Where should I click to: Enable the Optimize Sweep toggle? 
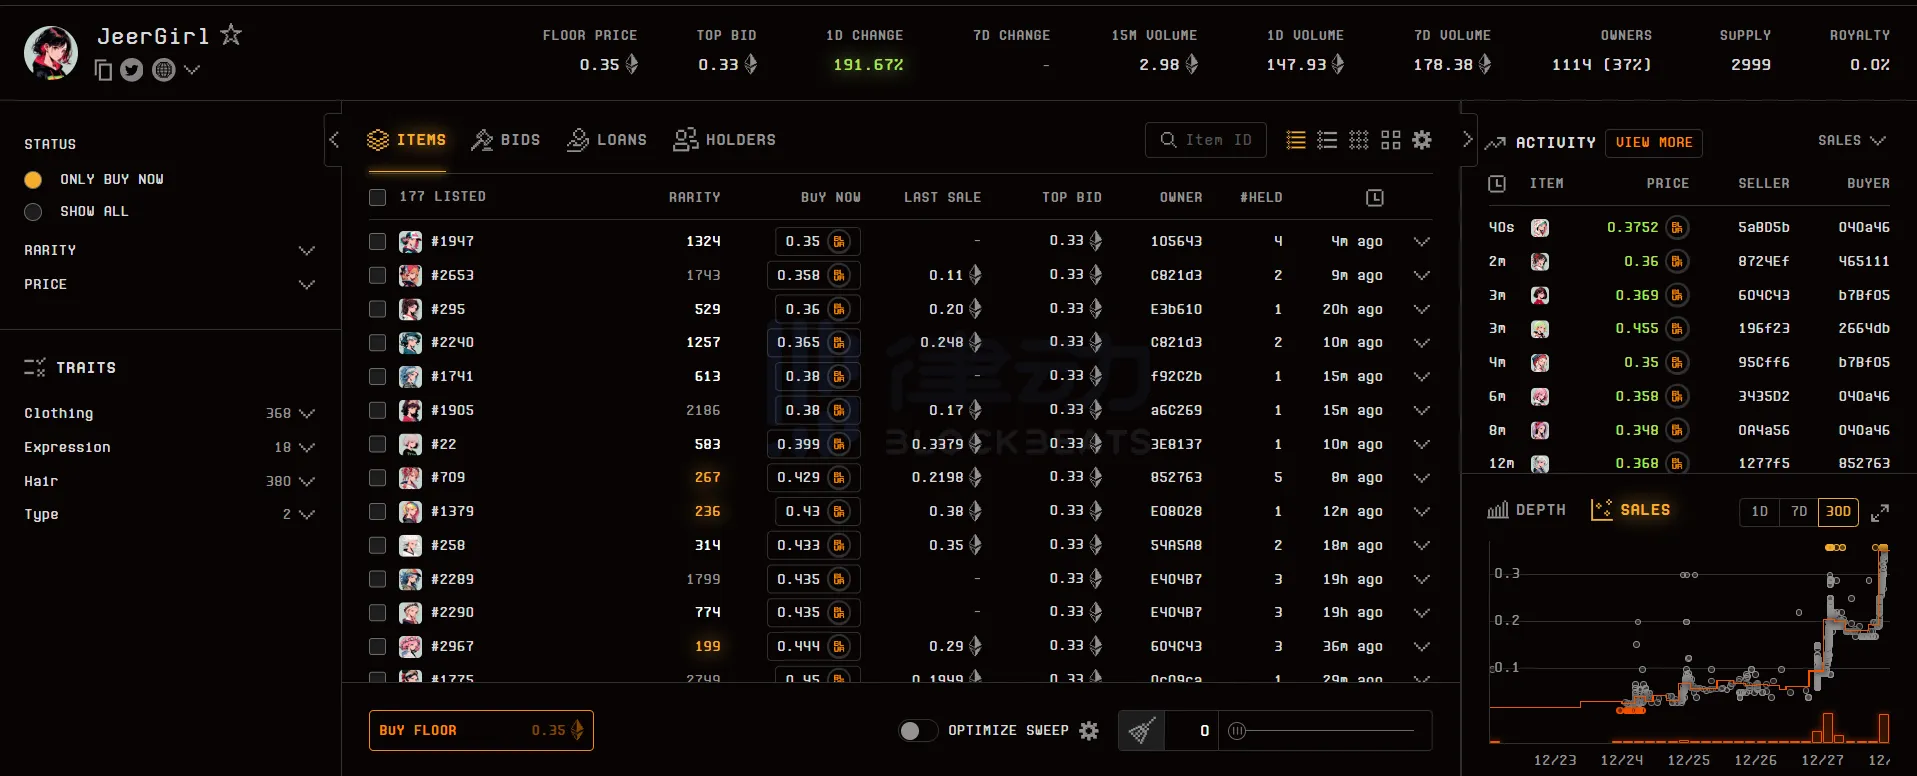pyautogui.click(x=917, y=731)
